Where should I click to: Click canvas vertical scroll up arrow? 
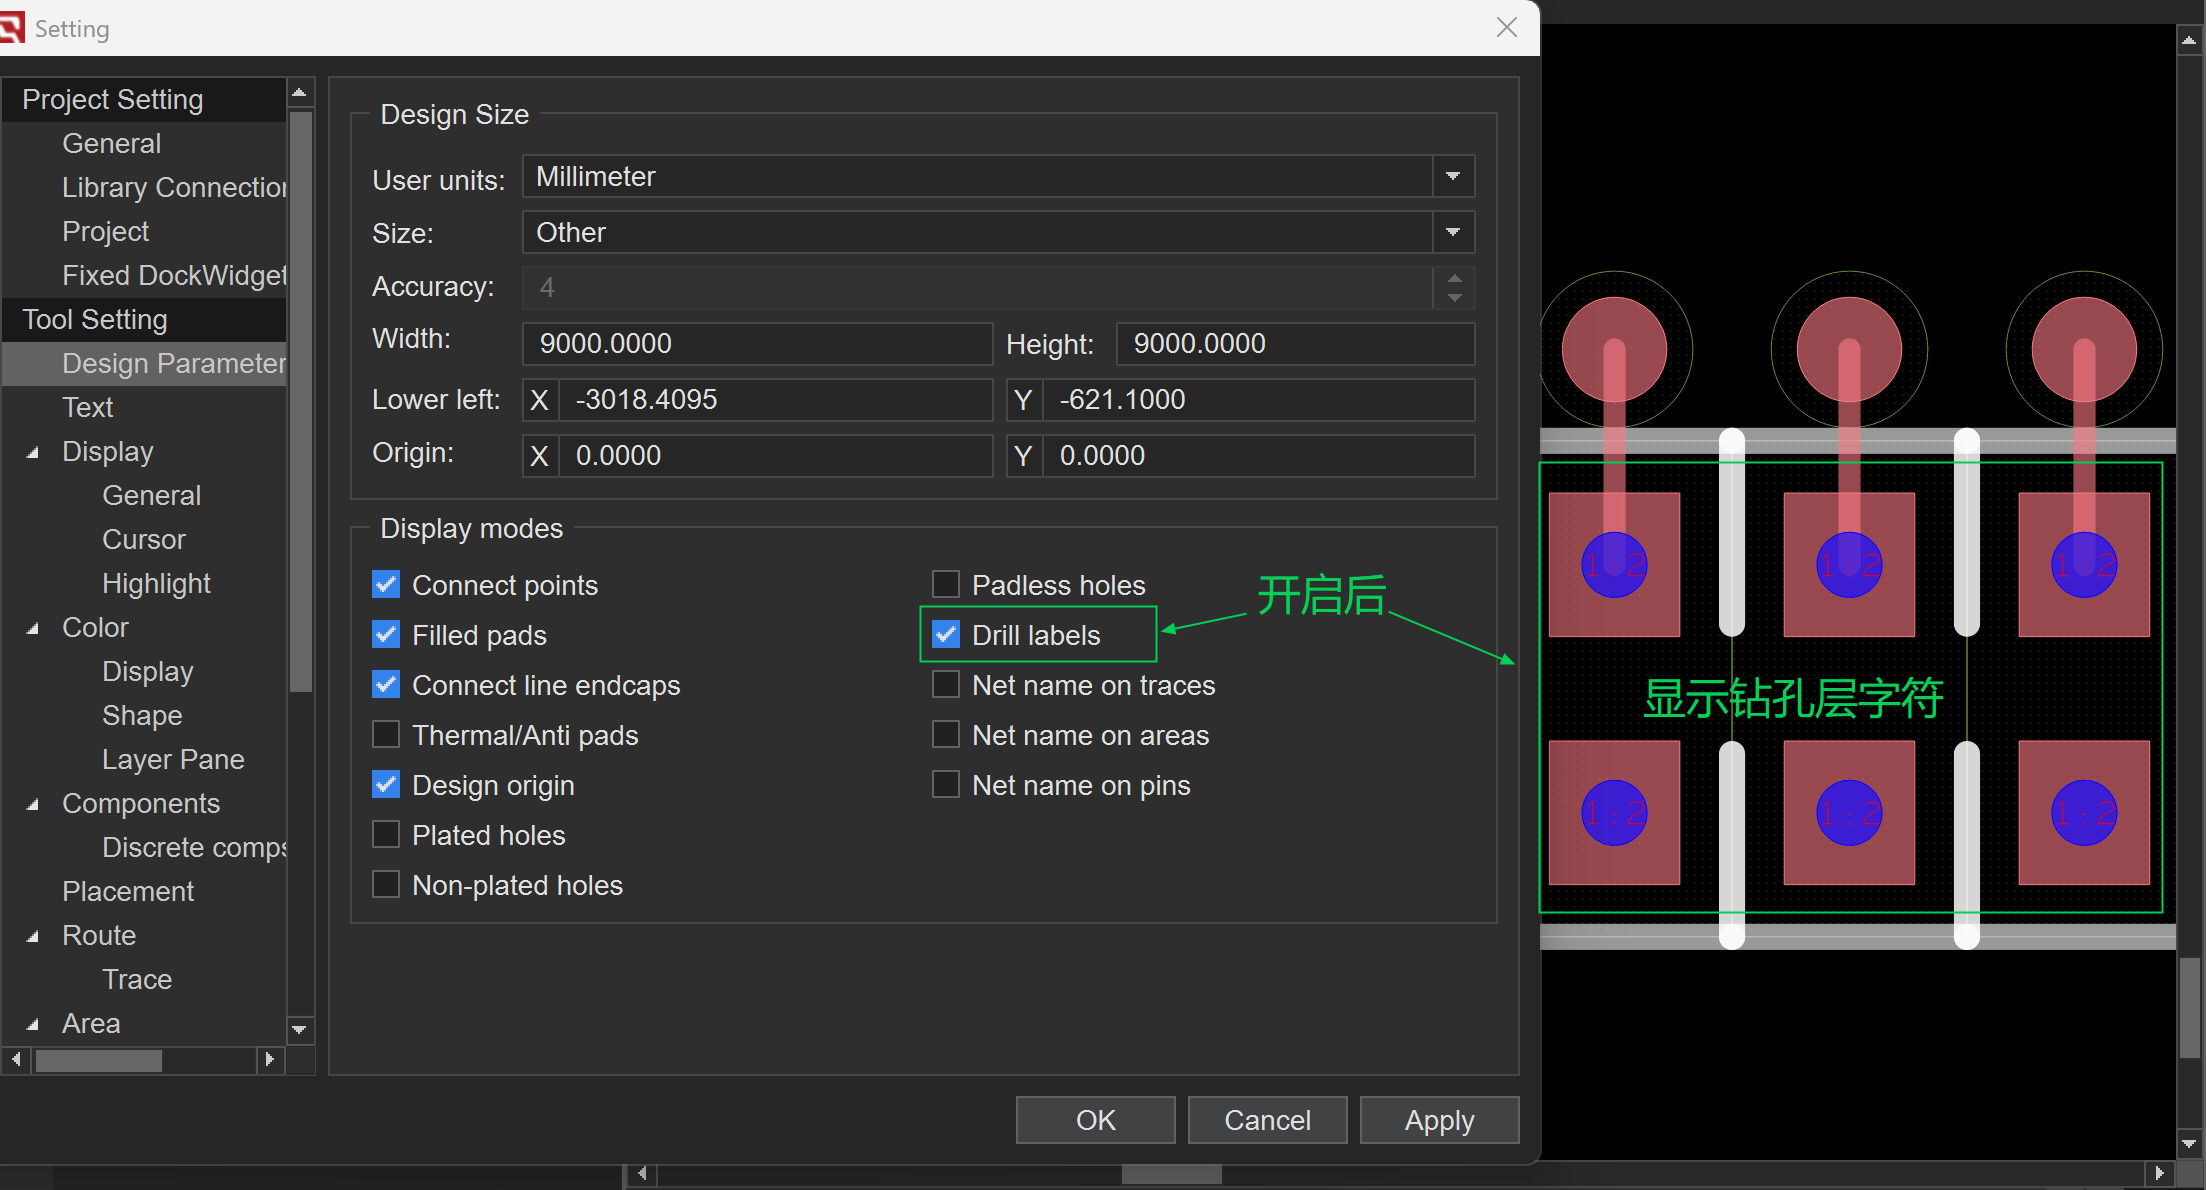[x=2189, y=40]
